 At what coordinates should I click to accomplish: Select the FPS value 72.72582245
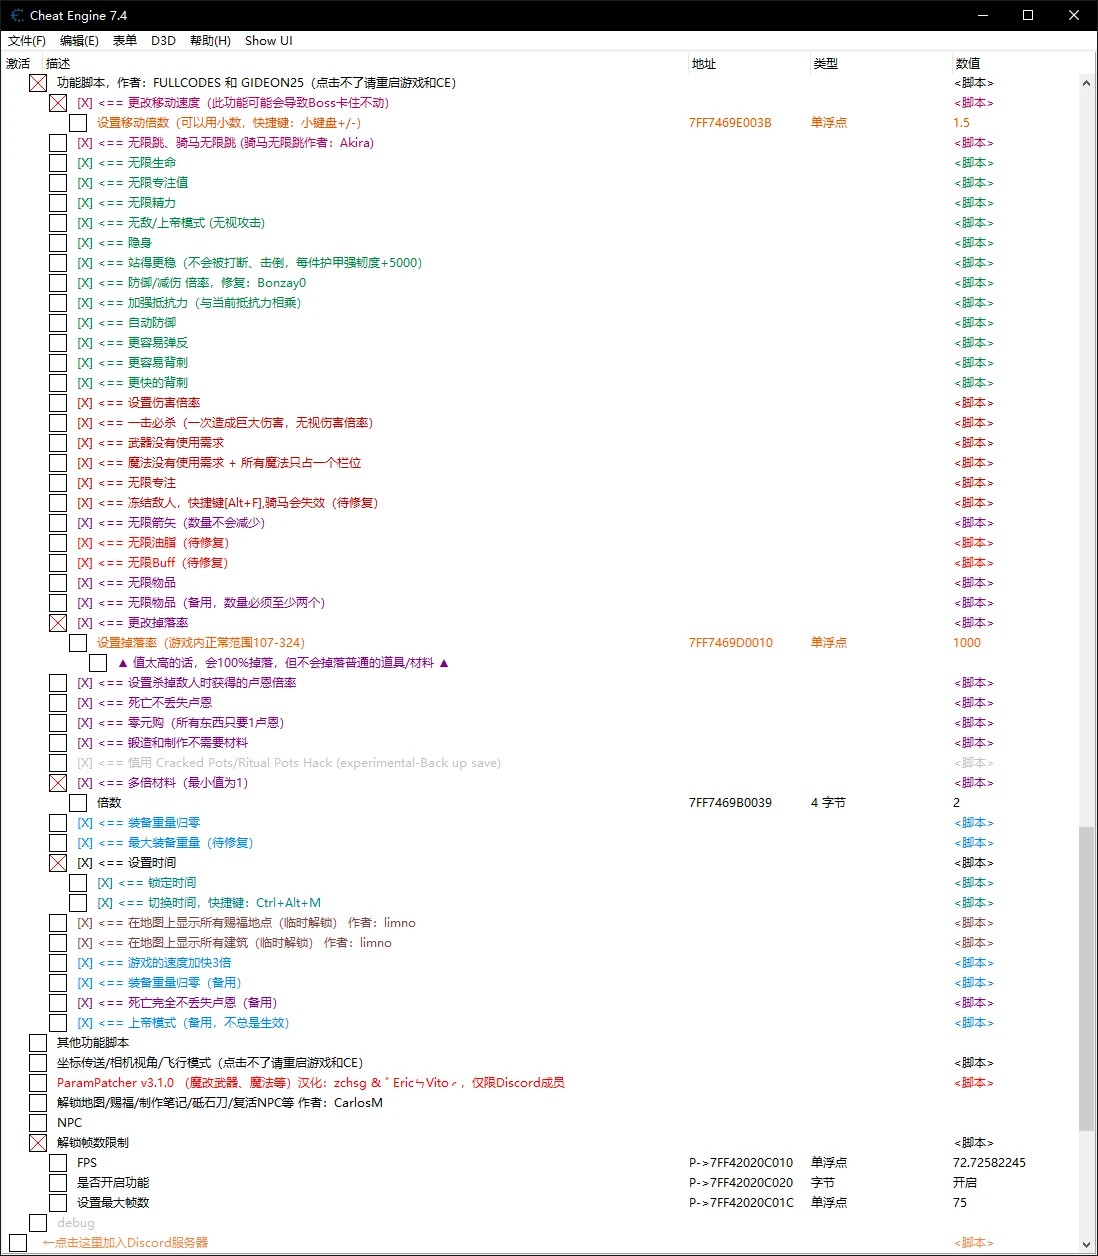[989, 1163]
